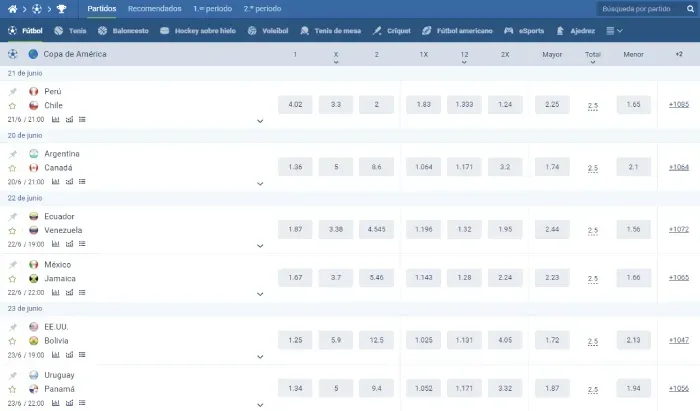
Task: Open more sports menu dropdown
Action: click(x=613, y=31)
